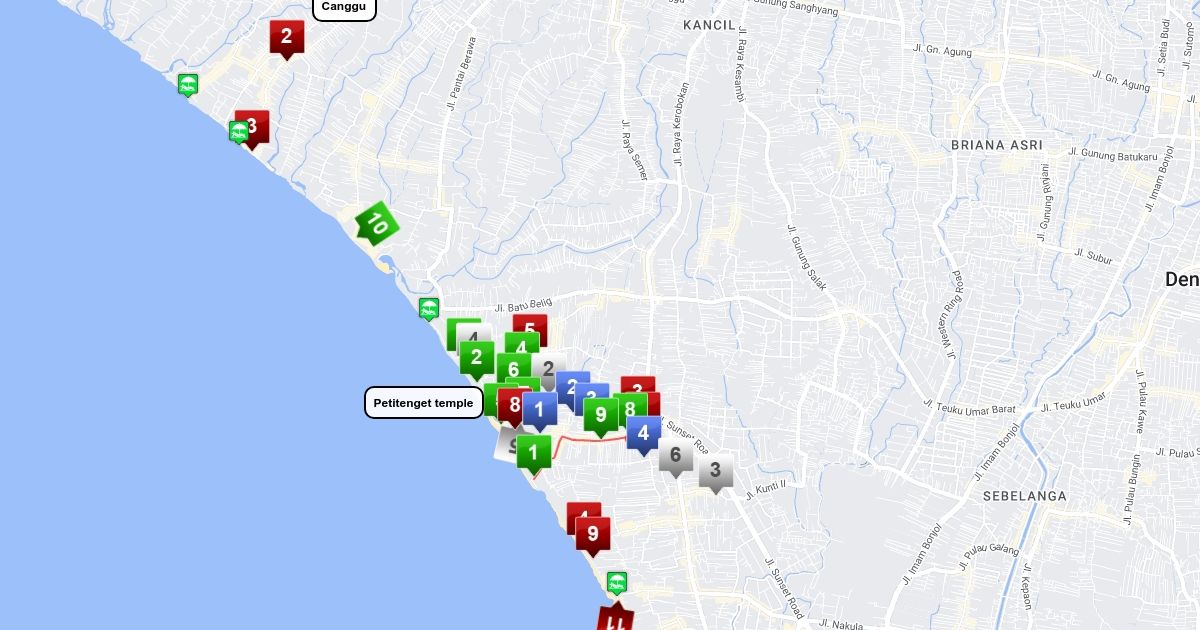Screen dimensions: 1200x630
Task: Click the Jl. Pantai Berawa street label
Action: (x=461, y=73)
